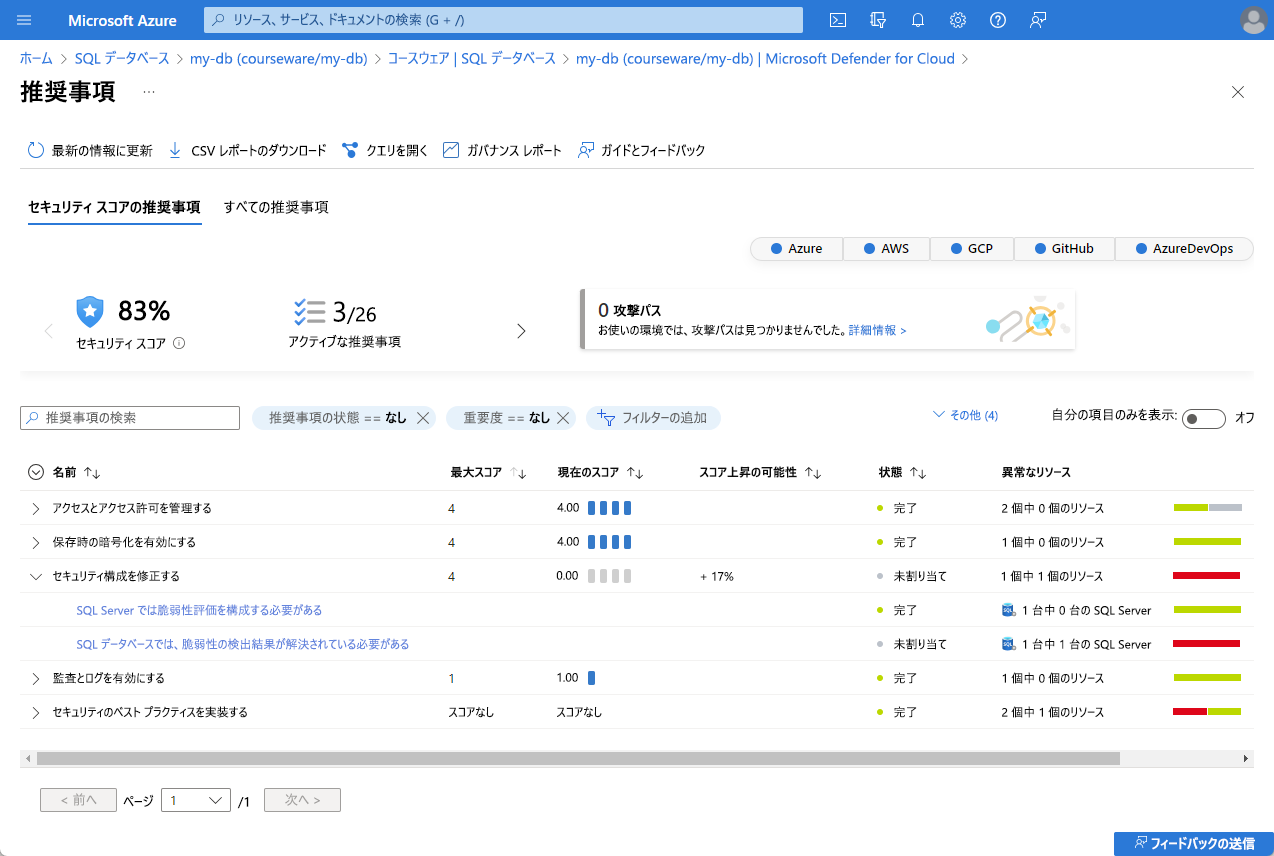Collapse all rows using the header chevron
This screenshot has width=1274, height=856.
pyautogui.click(x=36, y=473)
